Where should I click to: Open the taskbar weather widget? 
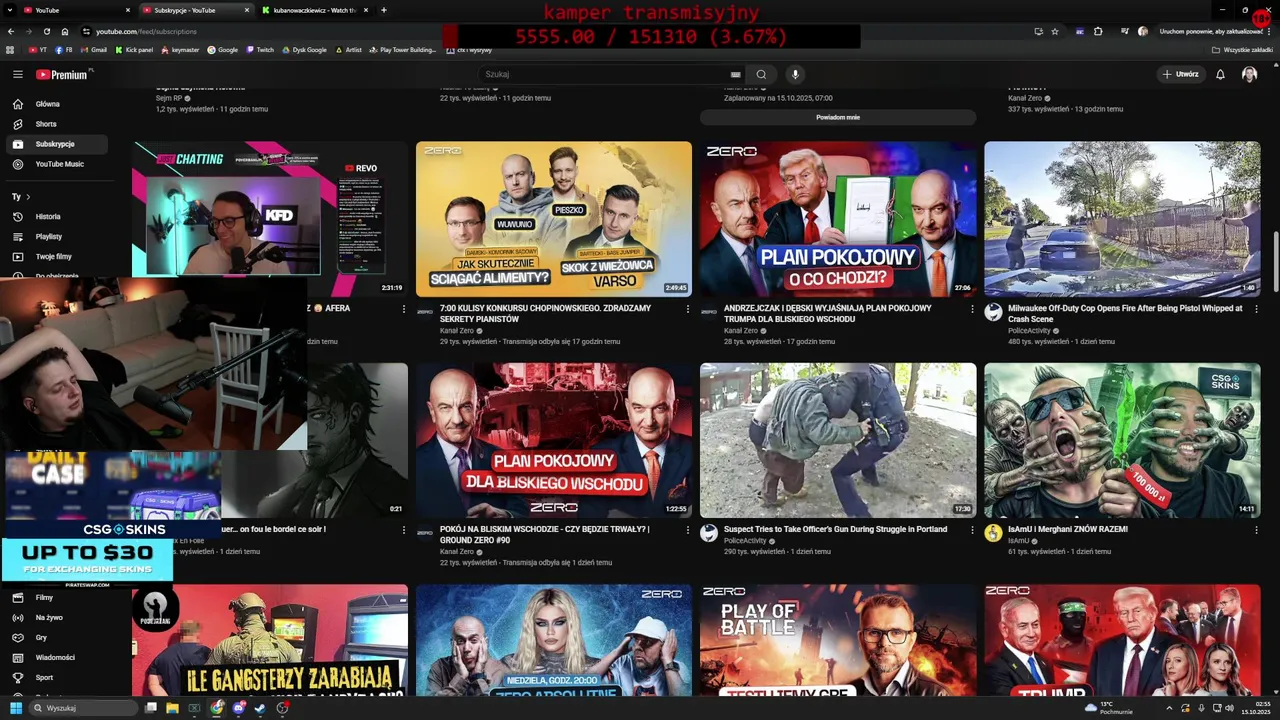pos(1110,708)
